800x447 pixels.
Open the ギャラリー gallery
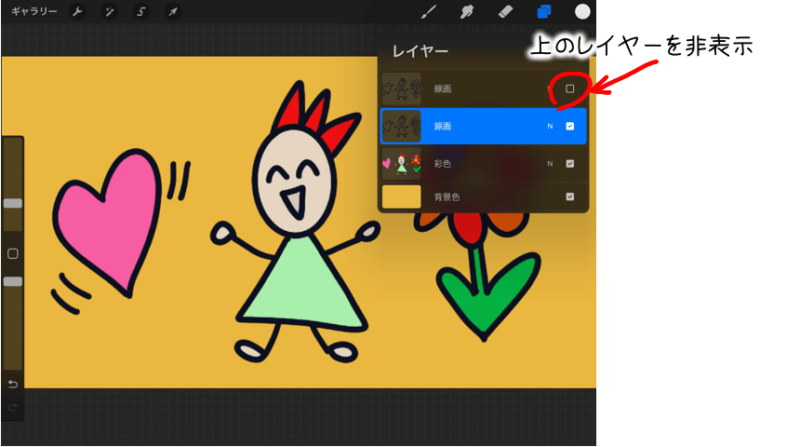coord(34,11)
